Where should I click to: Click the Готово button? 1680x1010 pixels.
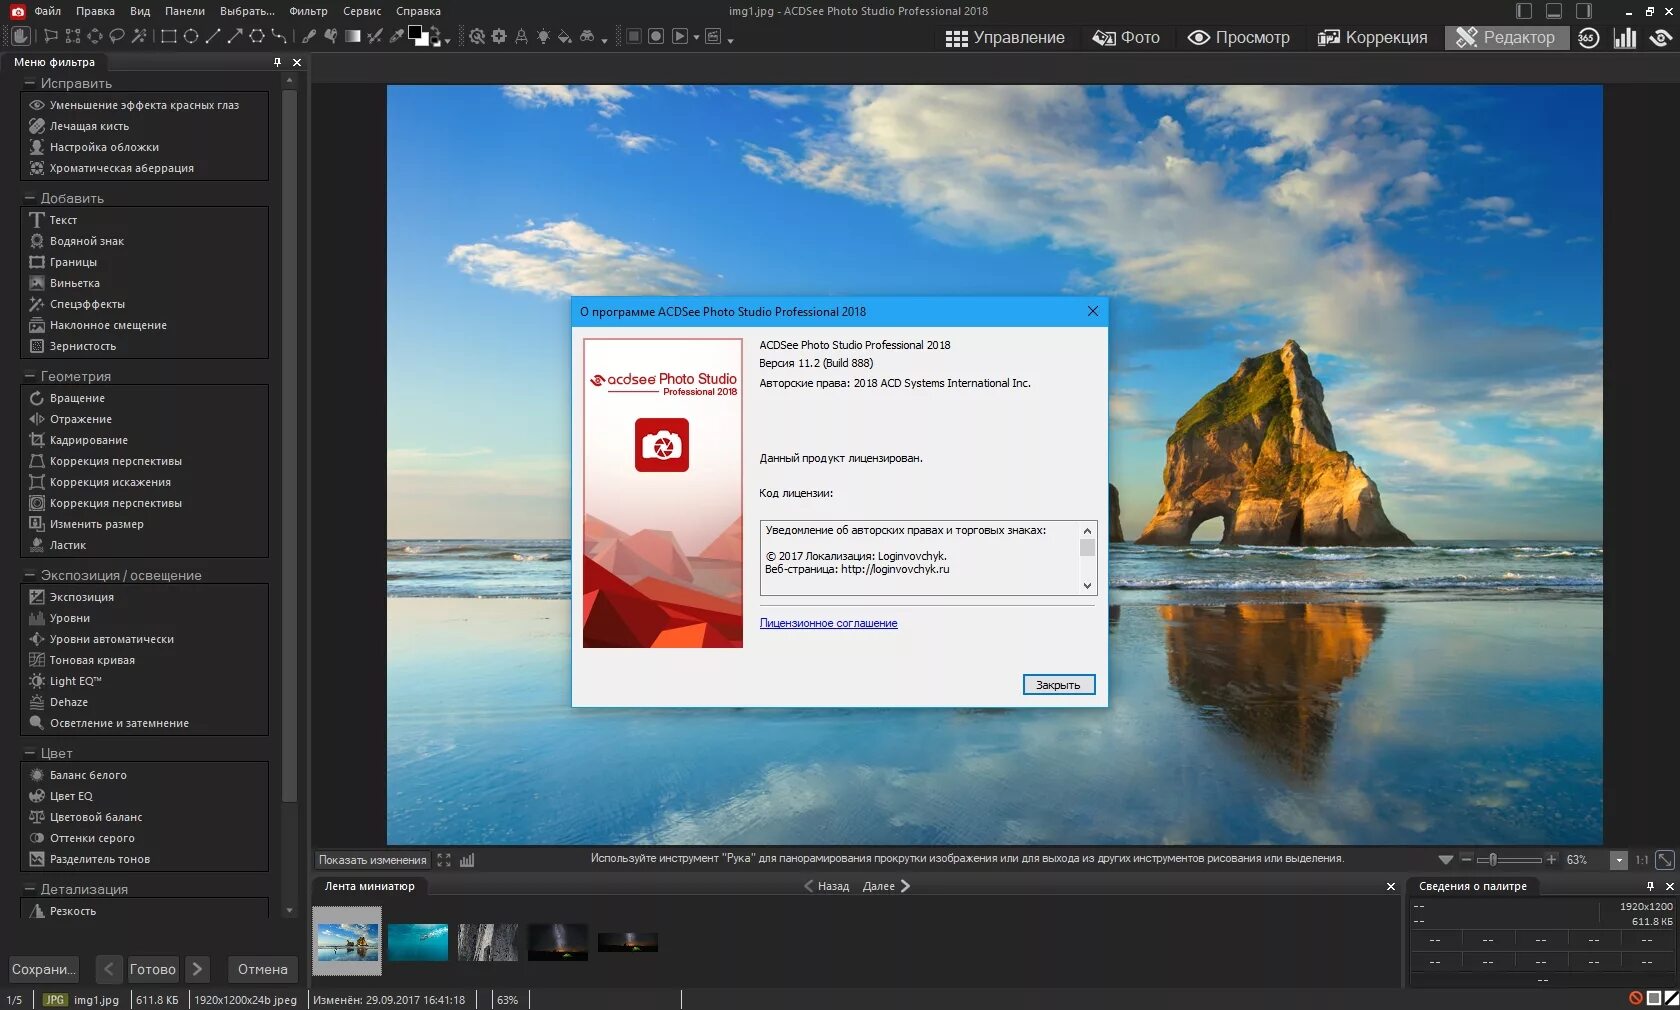[x=153, y=969]
